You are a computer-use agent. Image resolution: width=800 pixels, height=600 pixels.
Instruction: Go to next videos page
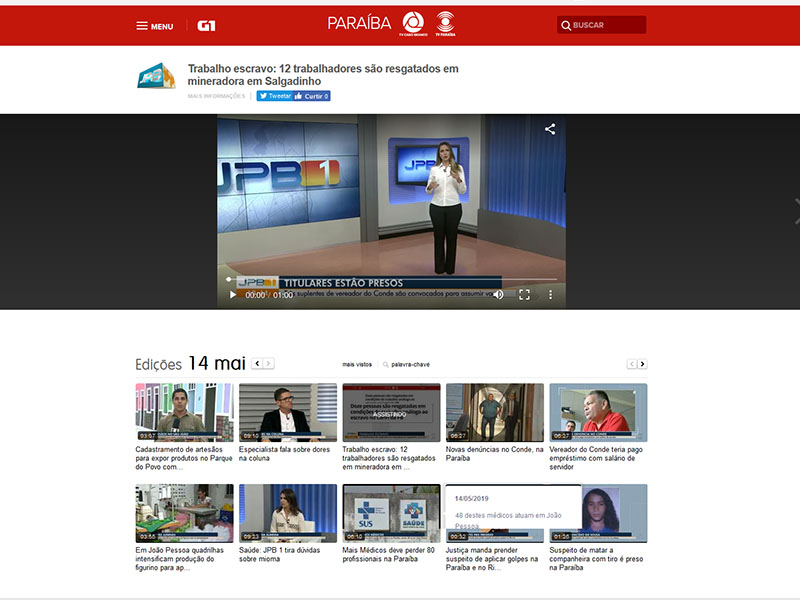tap(642, 364)
